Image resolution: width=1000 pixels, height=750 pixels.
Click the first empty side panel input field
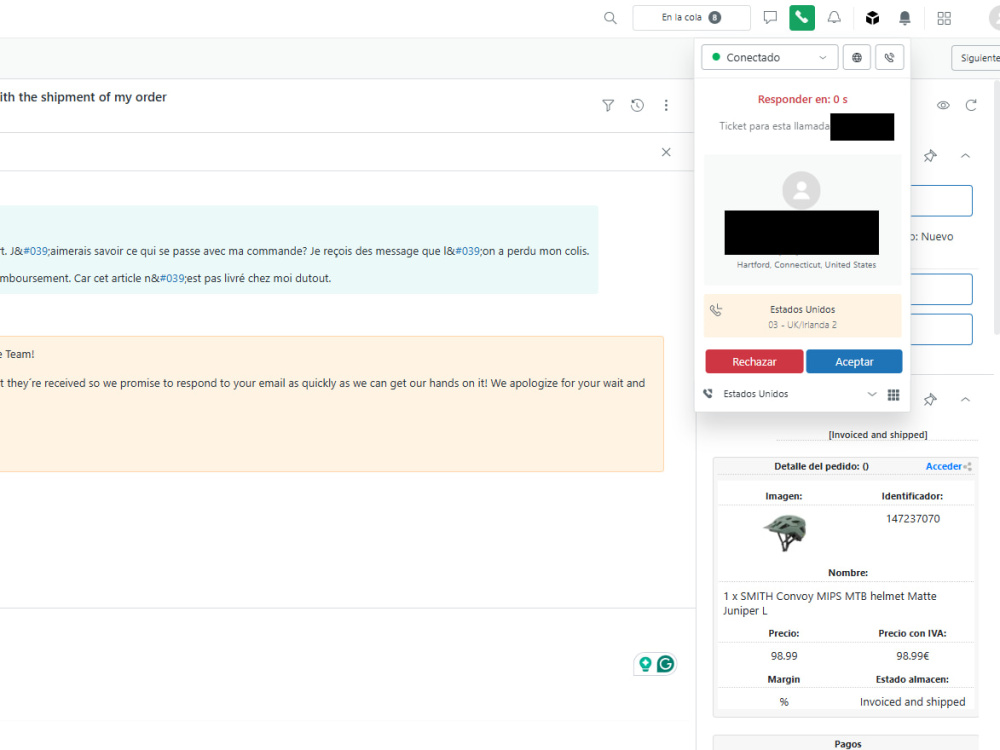[x=941, y=201]
